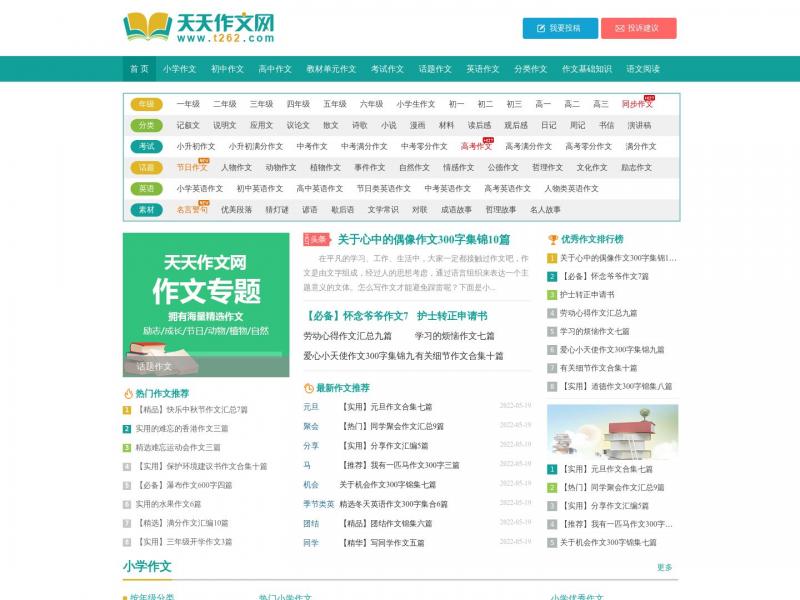Open the 【必备】怀念爷爷作文7 link
The image size is (800, 600).
click(x=356, y=316)
